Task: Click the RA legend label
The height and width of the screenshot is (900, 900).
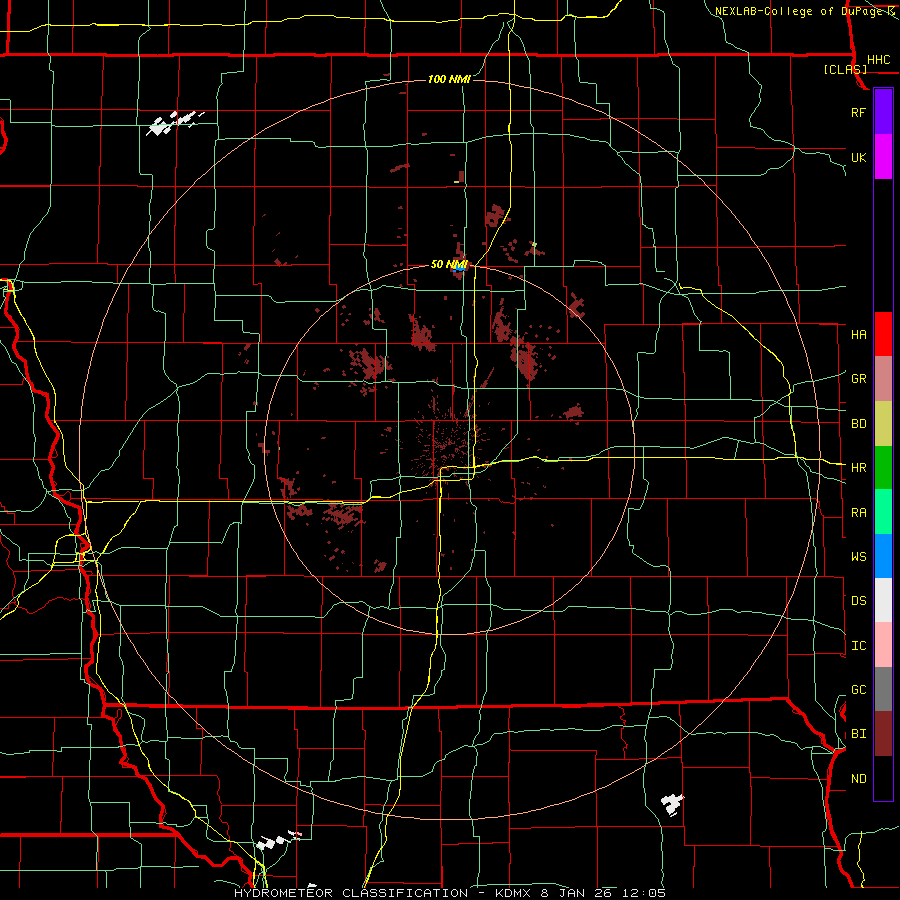Action: click(858, 513)
